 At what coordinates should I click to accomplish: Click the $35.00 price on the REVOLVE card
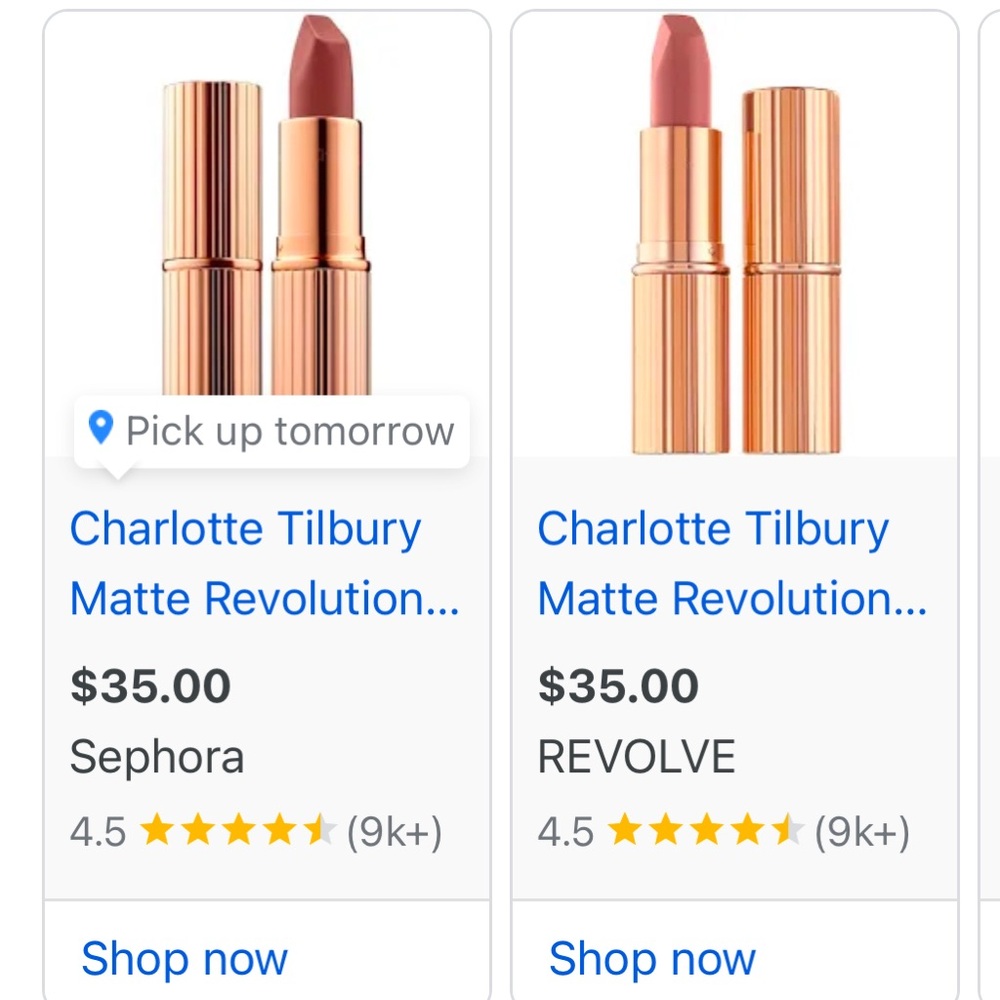pos(617,685)
